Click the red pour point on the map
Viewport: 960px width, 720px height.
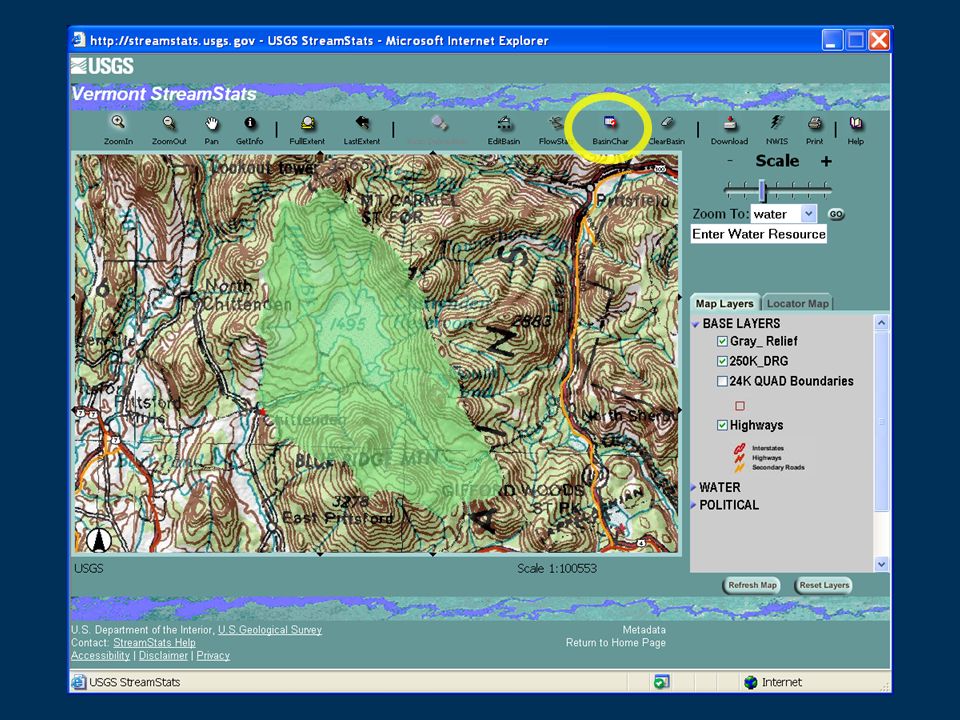tap(263, 412)
